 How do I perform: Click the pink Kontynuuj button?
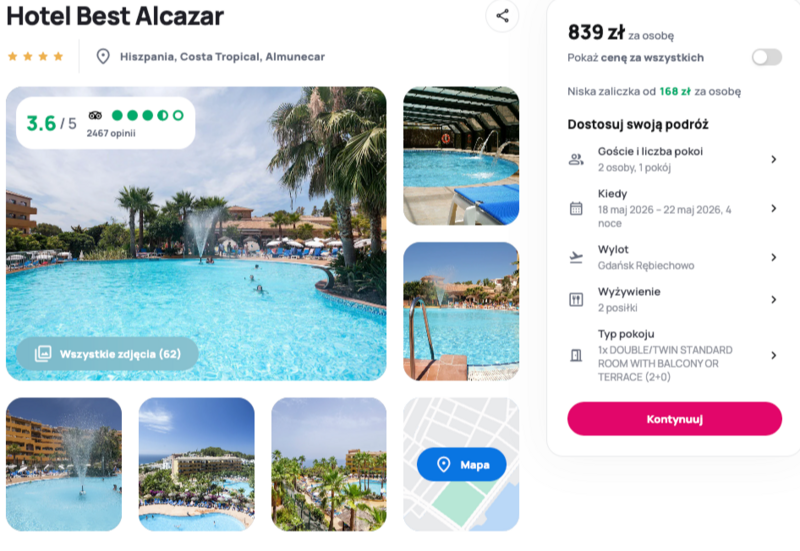pos(674,419)
